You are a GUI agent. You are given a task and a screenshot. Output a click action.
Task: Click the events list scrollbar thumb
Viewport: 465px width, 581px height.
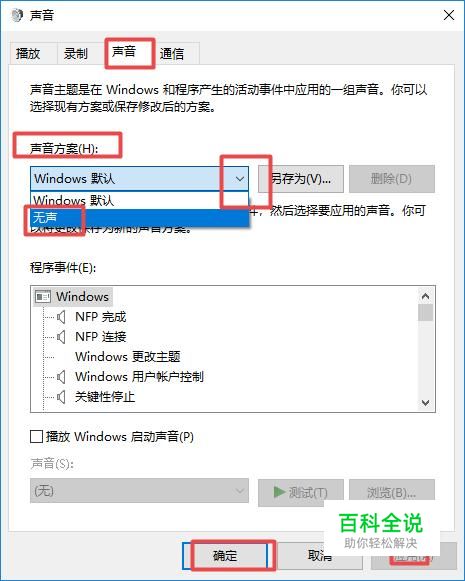pyautogui.click(x=425, y=312)
